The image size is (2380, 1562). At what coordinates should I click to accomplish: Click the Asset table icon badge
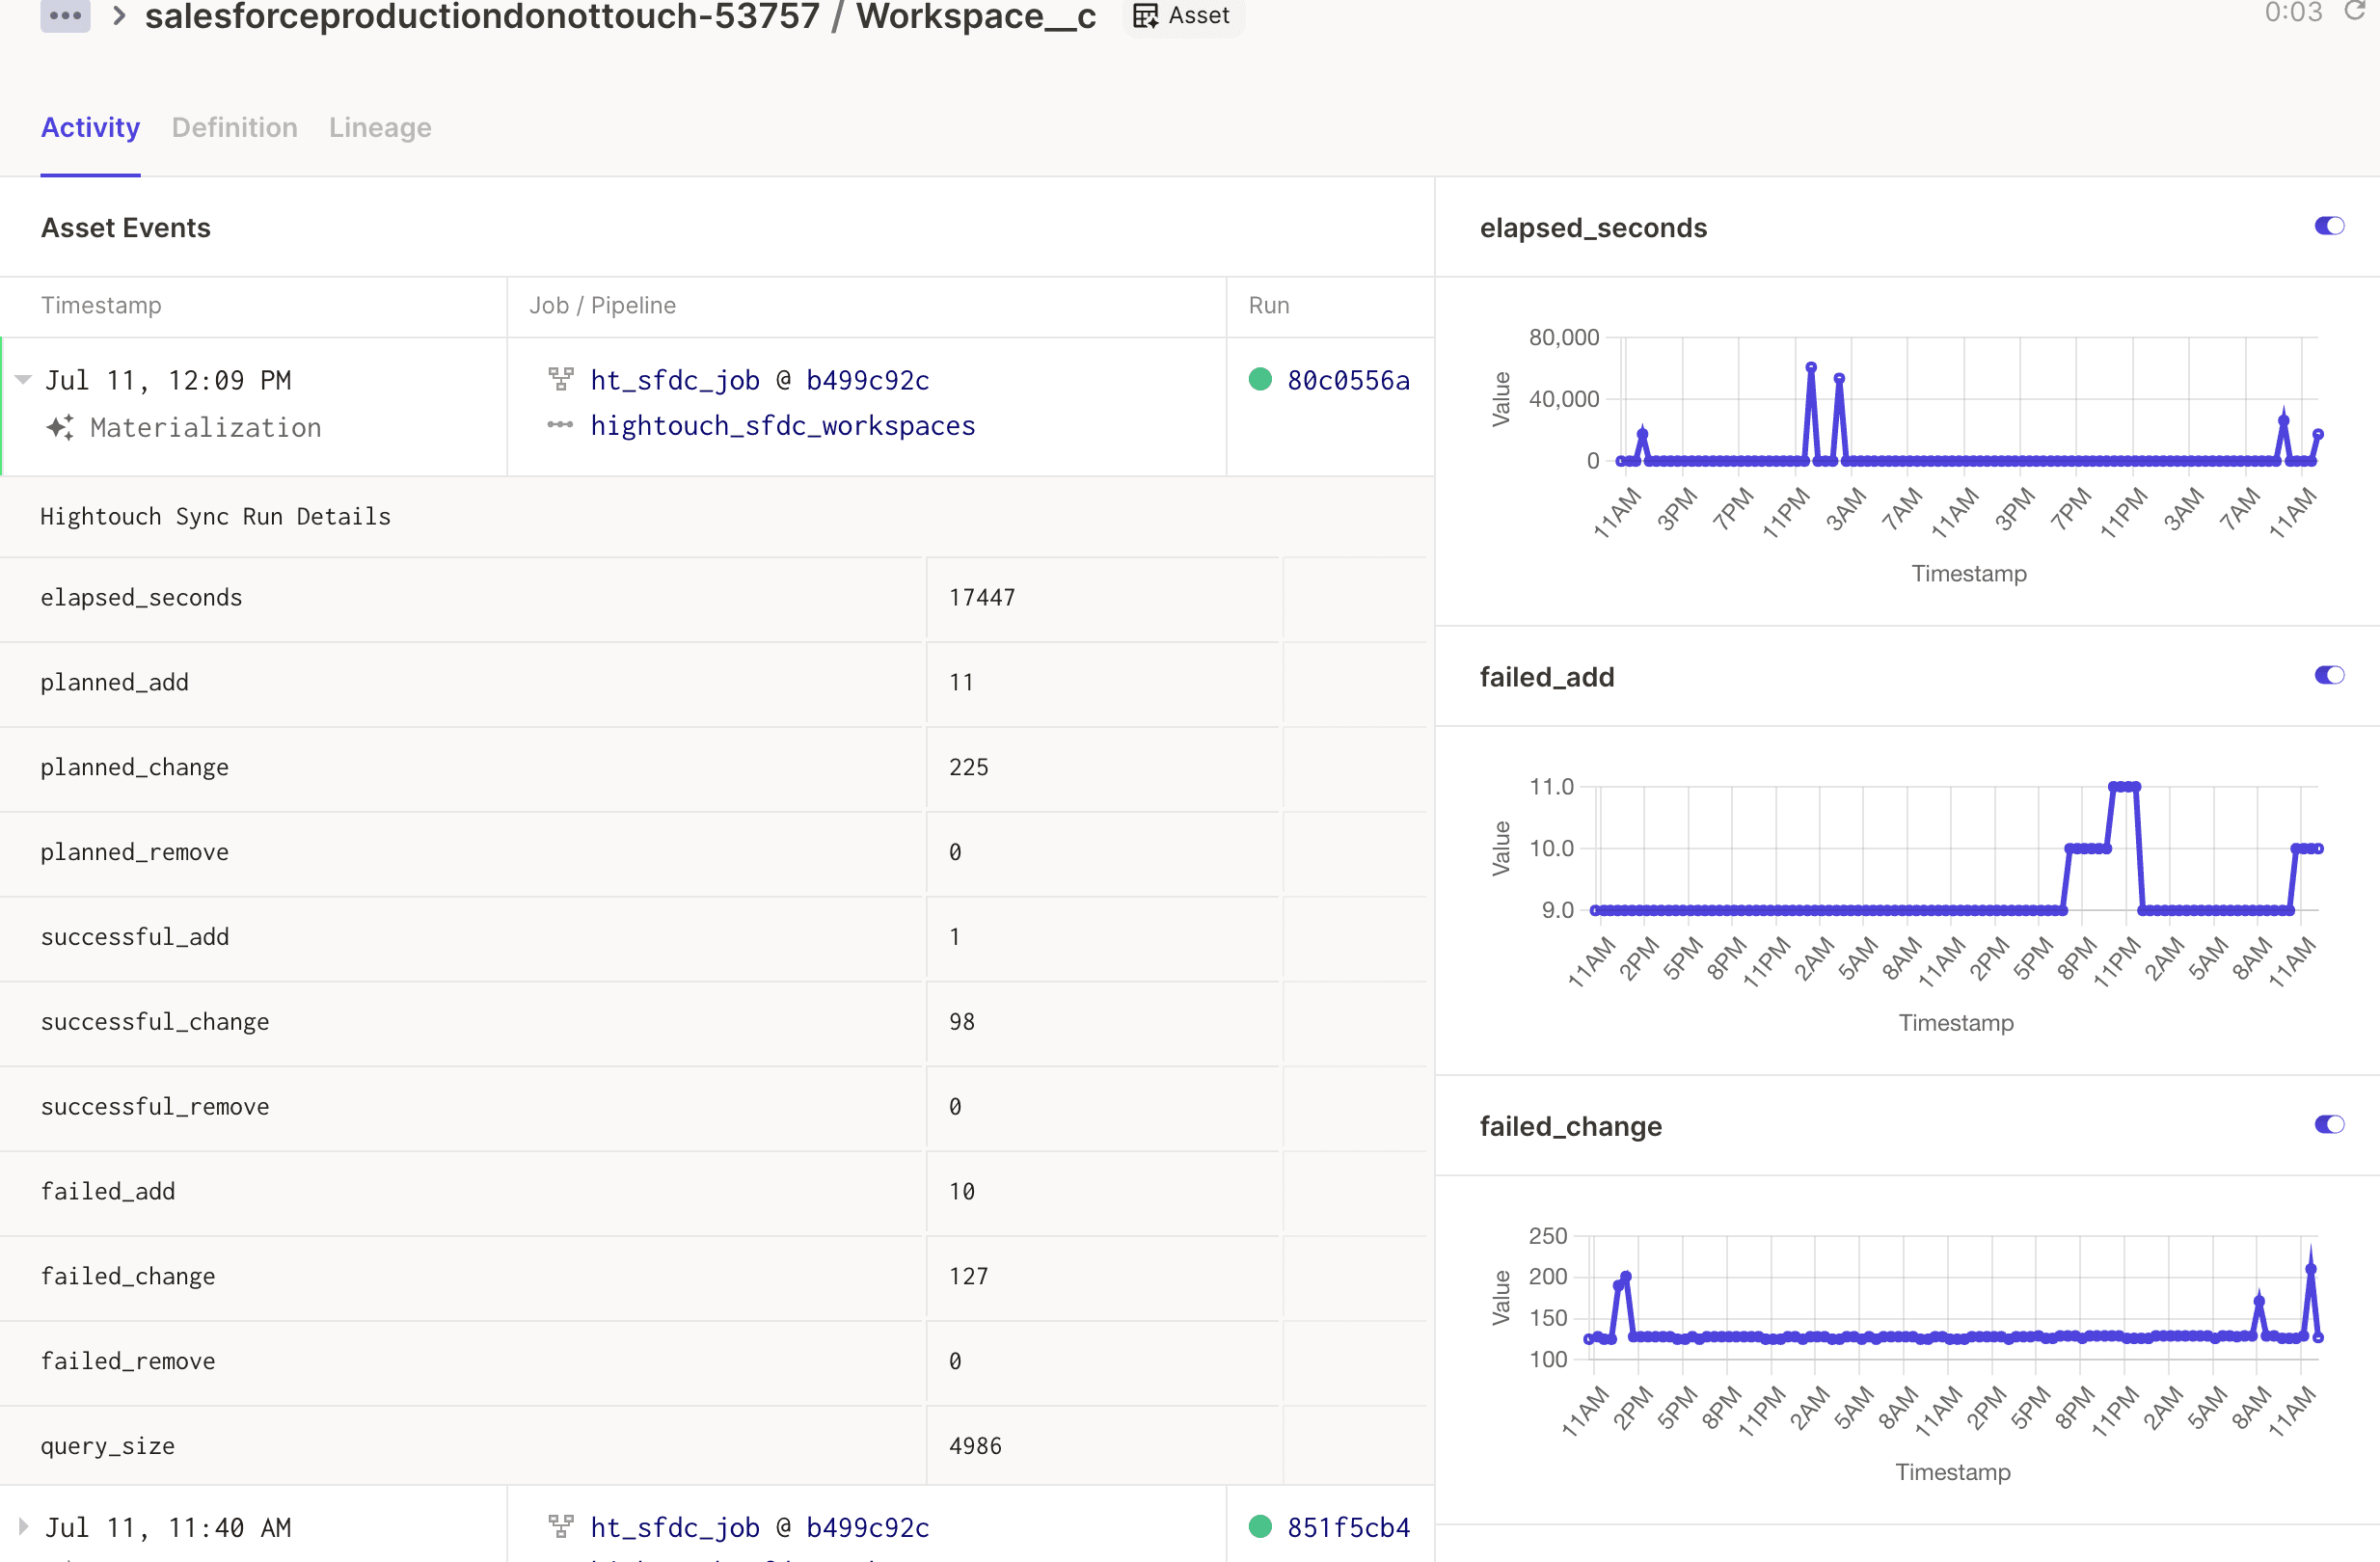click(1145, 15)
